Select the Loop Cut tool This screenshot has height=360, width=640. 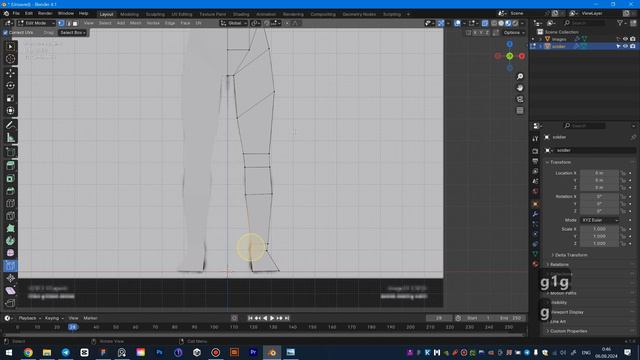11,203
